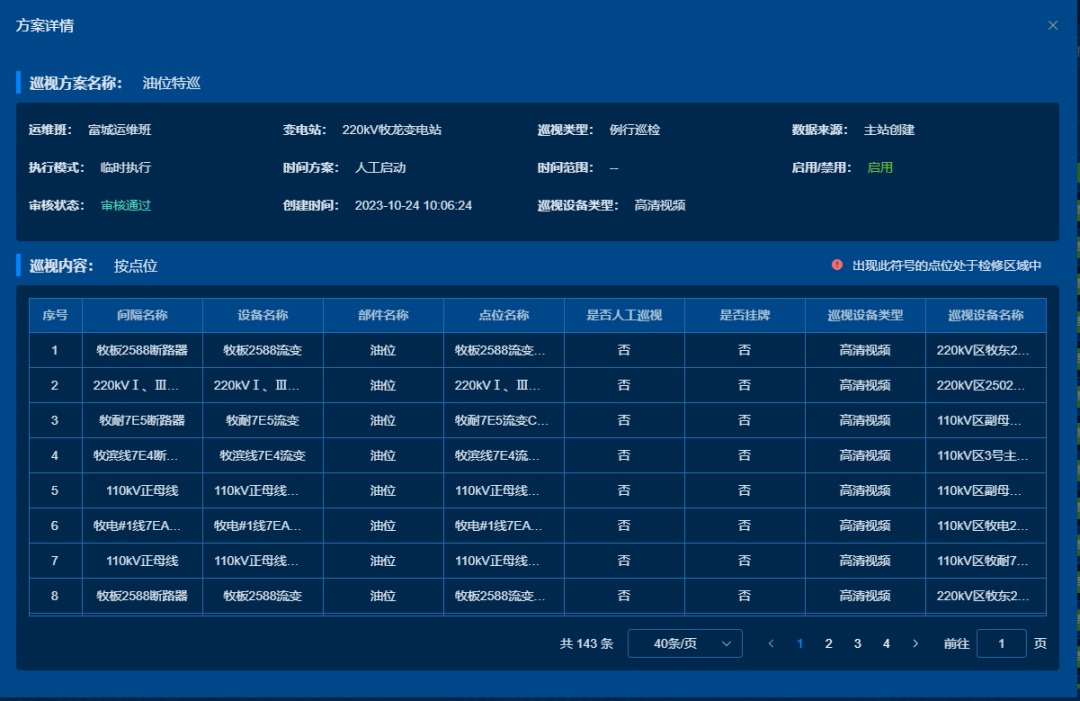
Task: Click the 前往 page number input field
Action: coord(1001,644)
